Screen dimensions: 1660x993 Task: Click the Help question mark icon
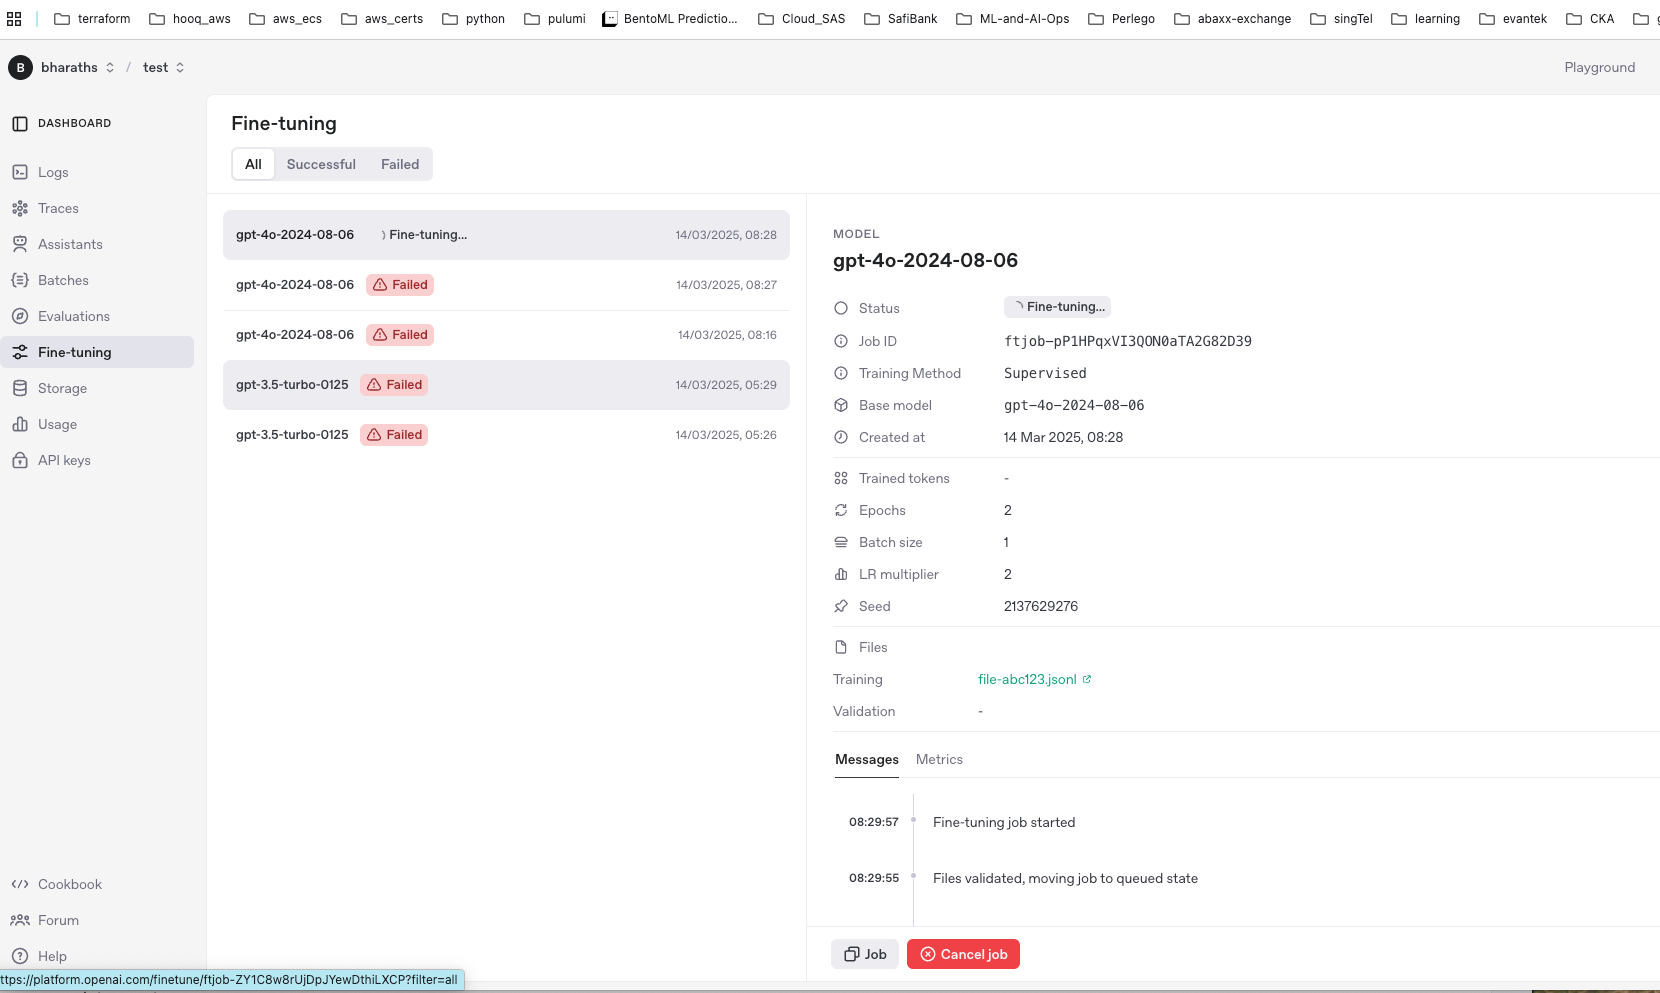click(x=20, y=956)
